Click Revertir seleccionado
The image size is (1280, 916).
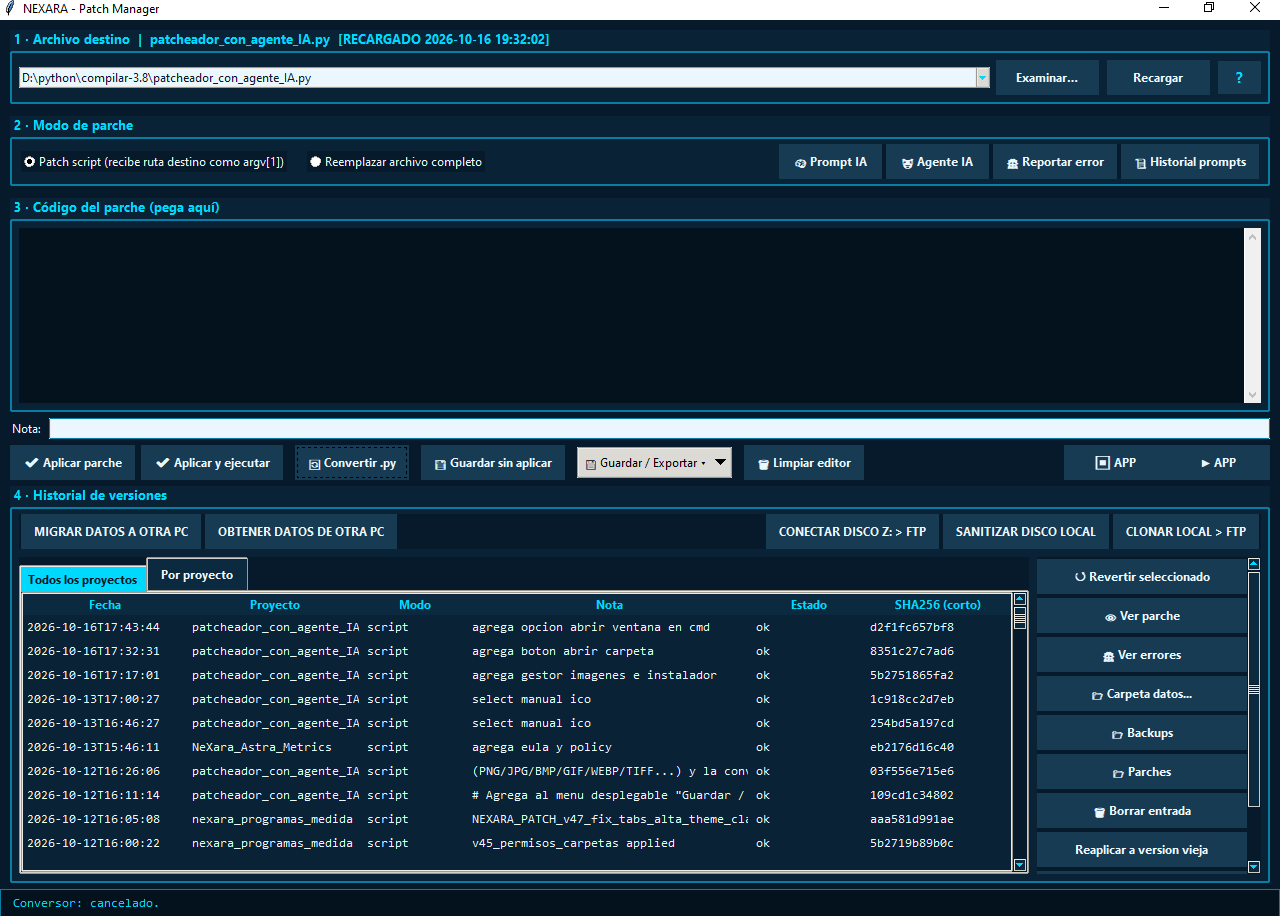[1142, 577]
